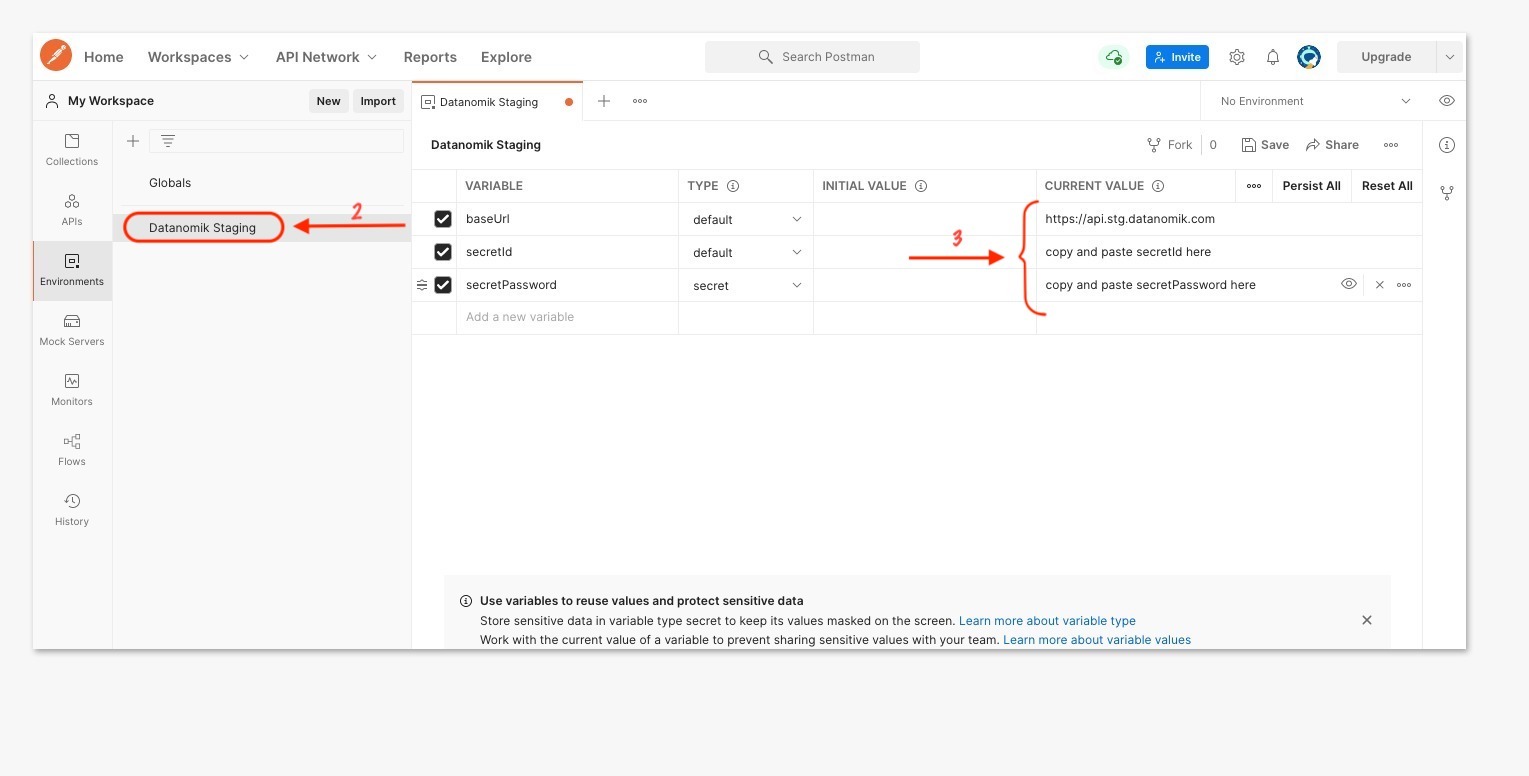
Task: Open the APIs sidebar panel
Action: [72, 209]
